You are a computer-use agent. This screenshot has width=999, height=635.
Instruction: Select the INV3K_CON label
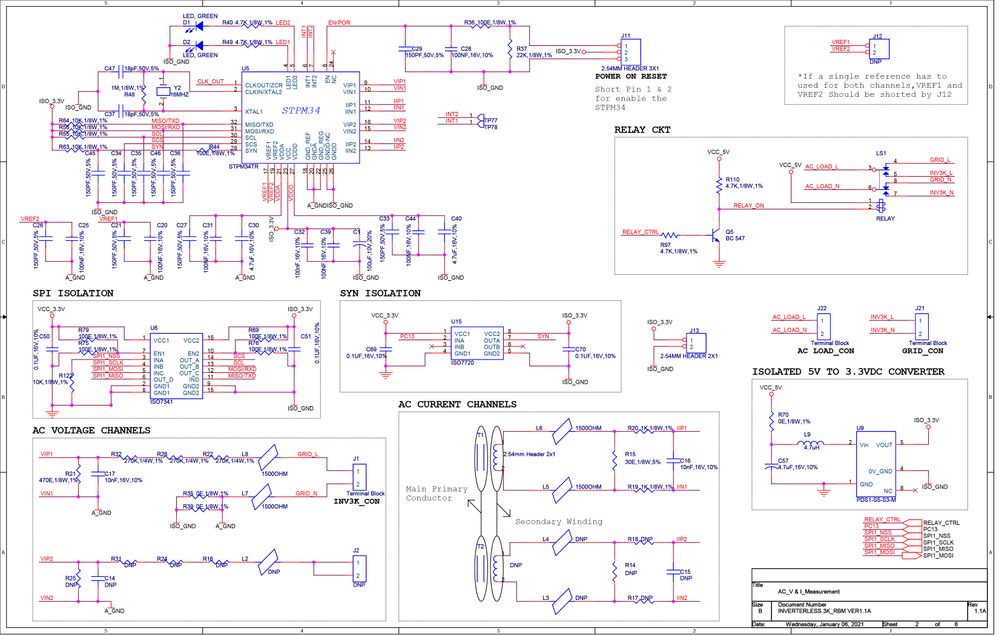357,502
